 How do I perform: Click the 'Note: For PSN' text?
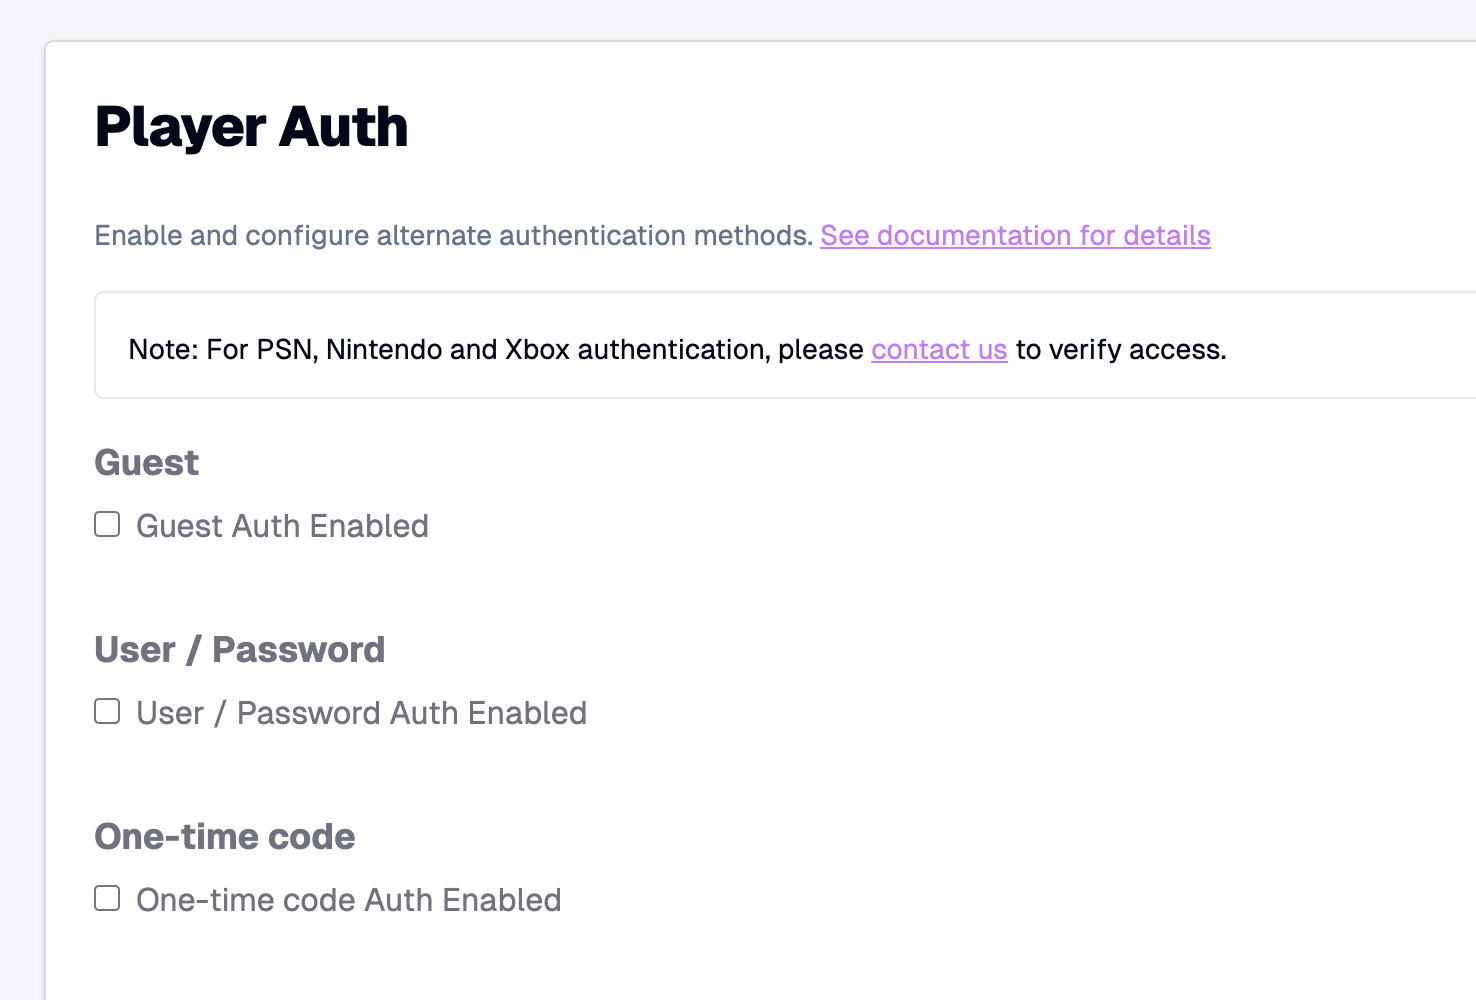(x=222, y=350)
